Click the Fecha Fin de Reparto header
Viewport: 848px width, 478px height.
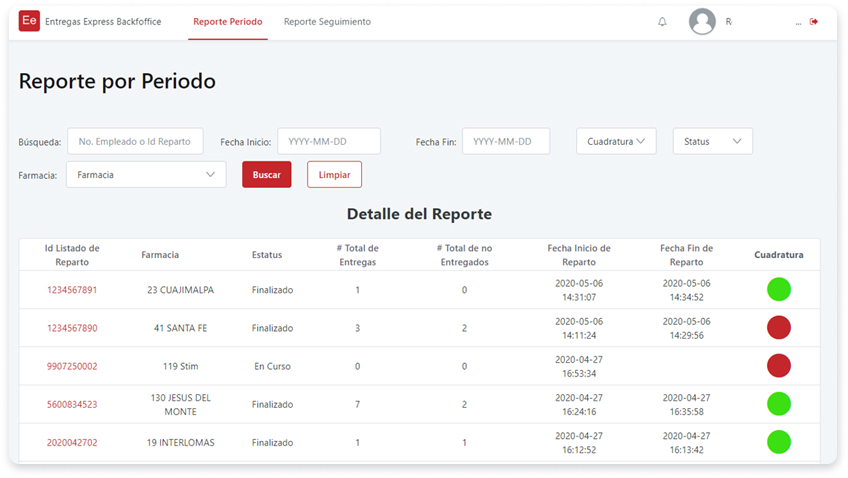[x=686, y=255]
